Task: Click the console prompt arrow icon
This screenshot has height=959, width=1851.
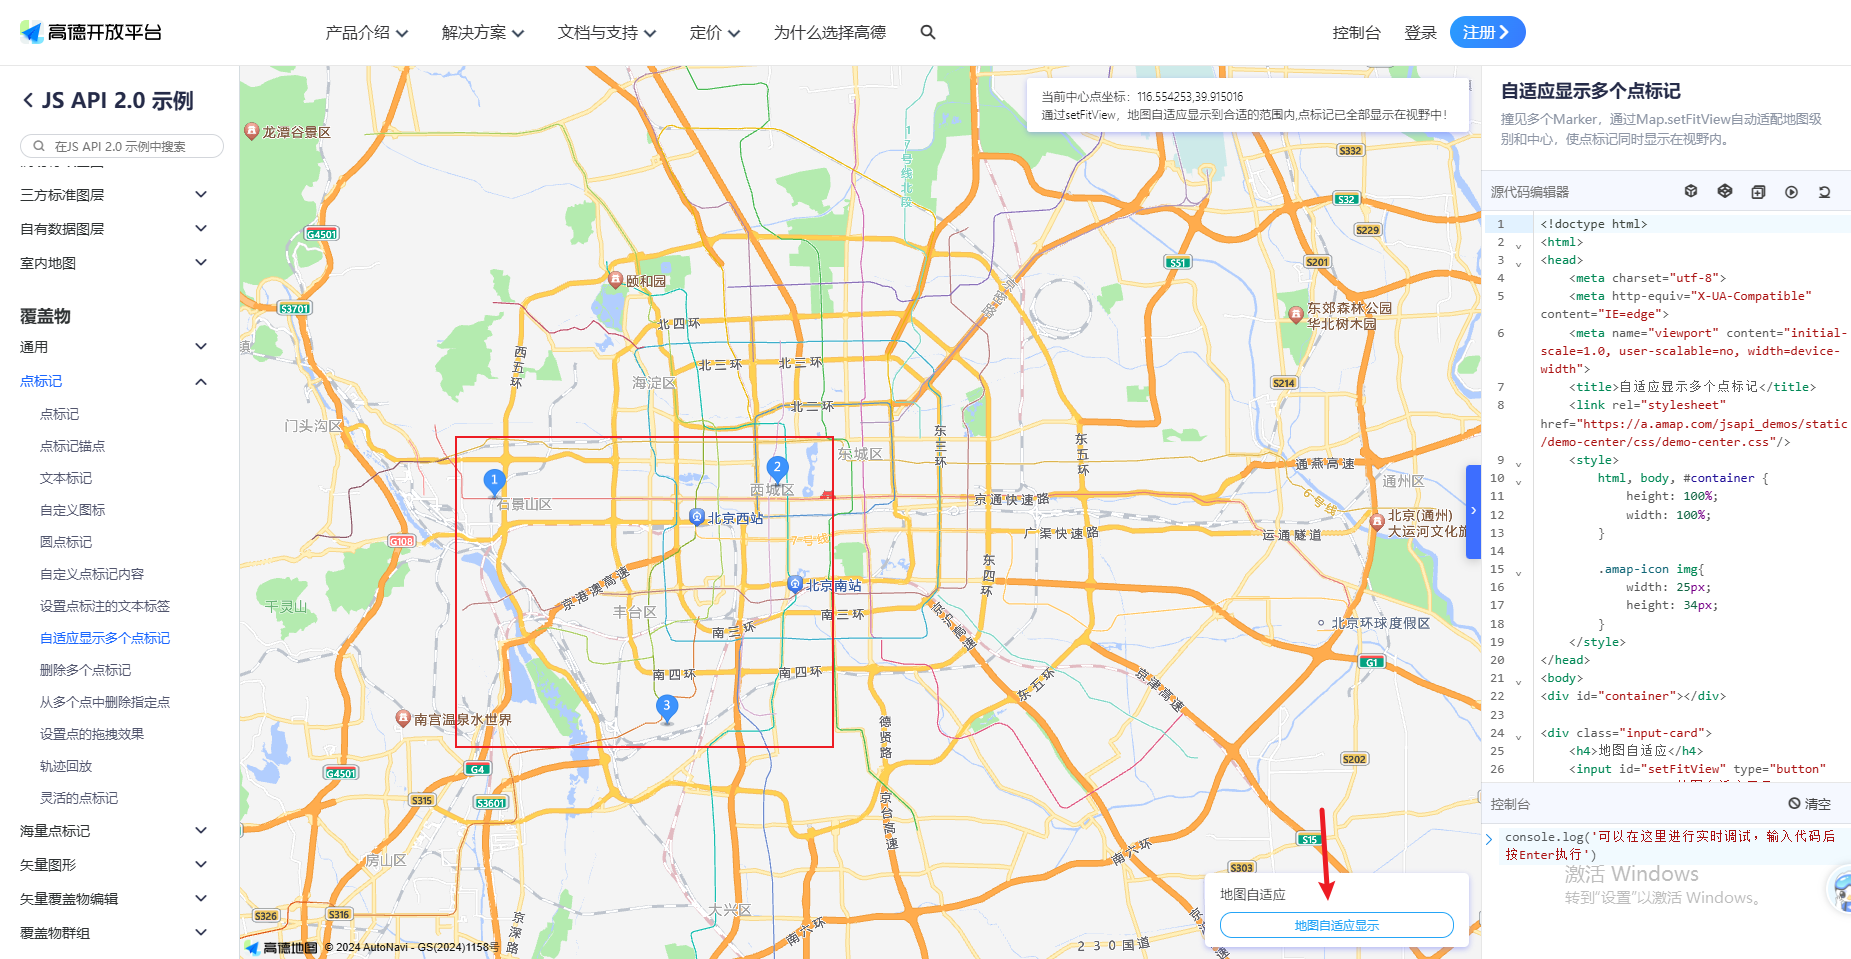Action: coord(1489,838)
